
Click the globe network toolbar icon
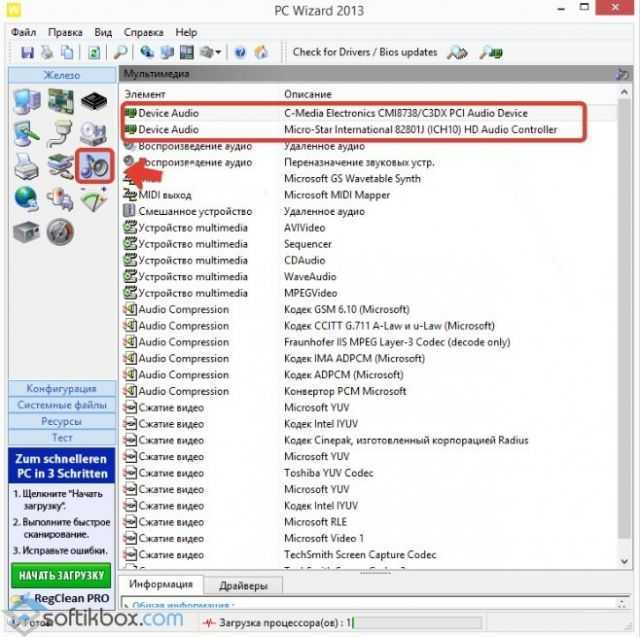click(x=147, y=53)
